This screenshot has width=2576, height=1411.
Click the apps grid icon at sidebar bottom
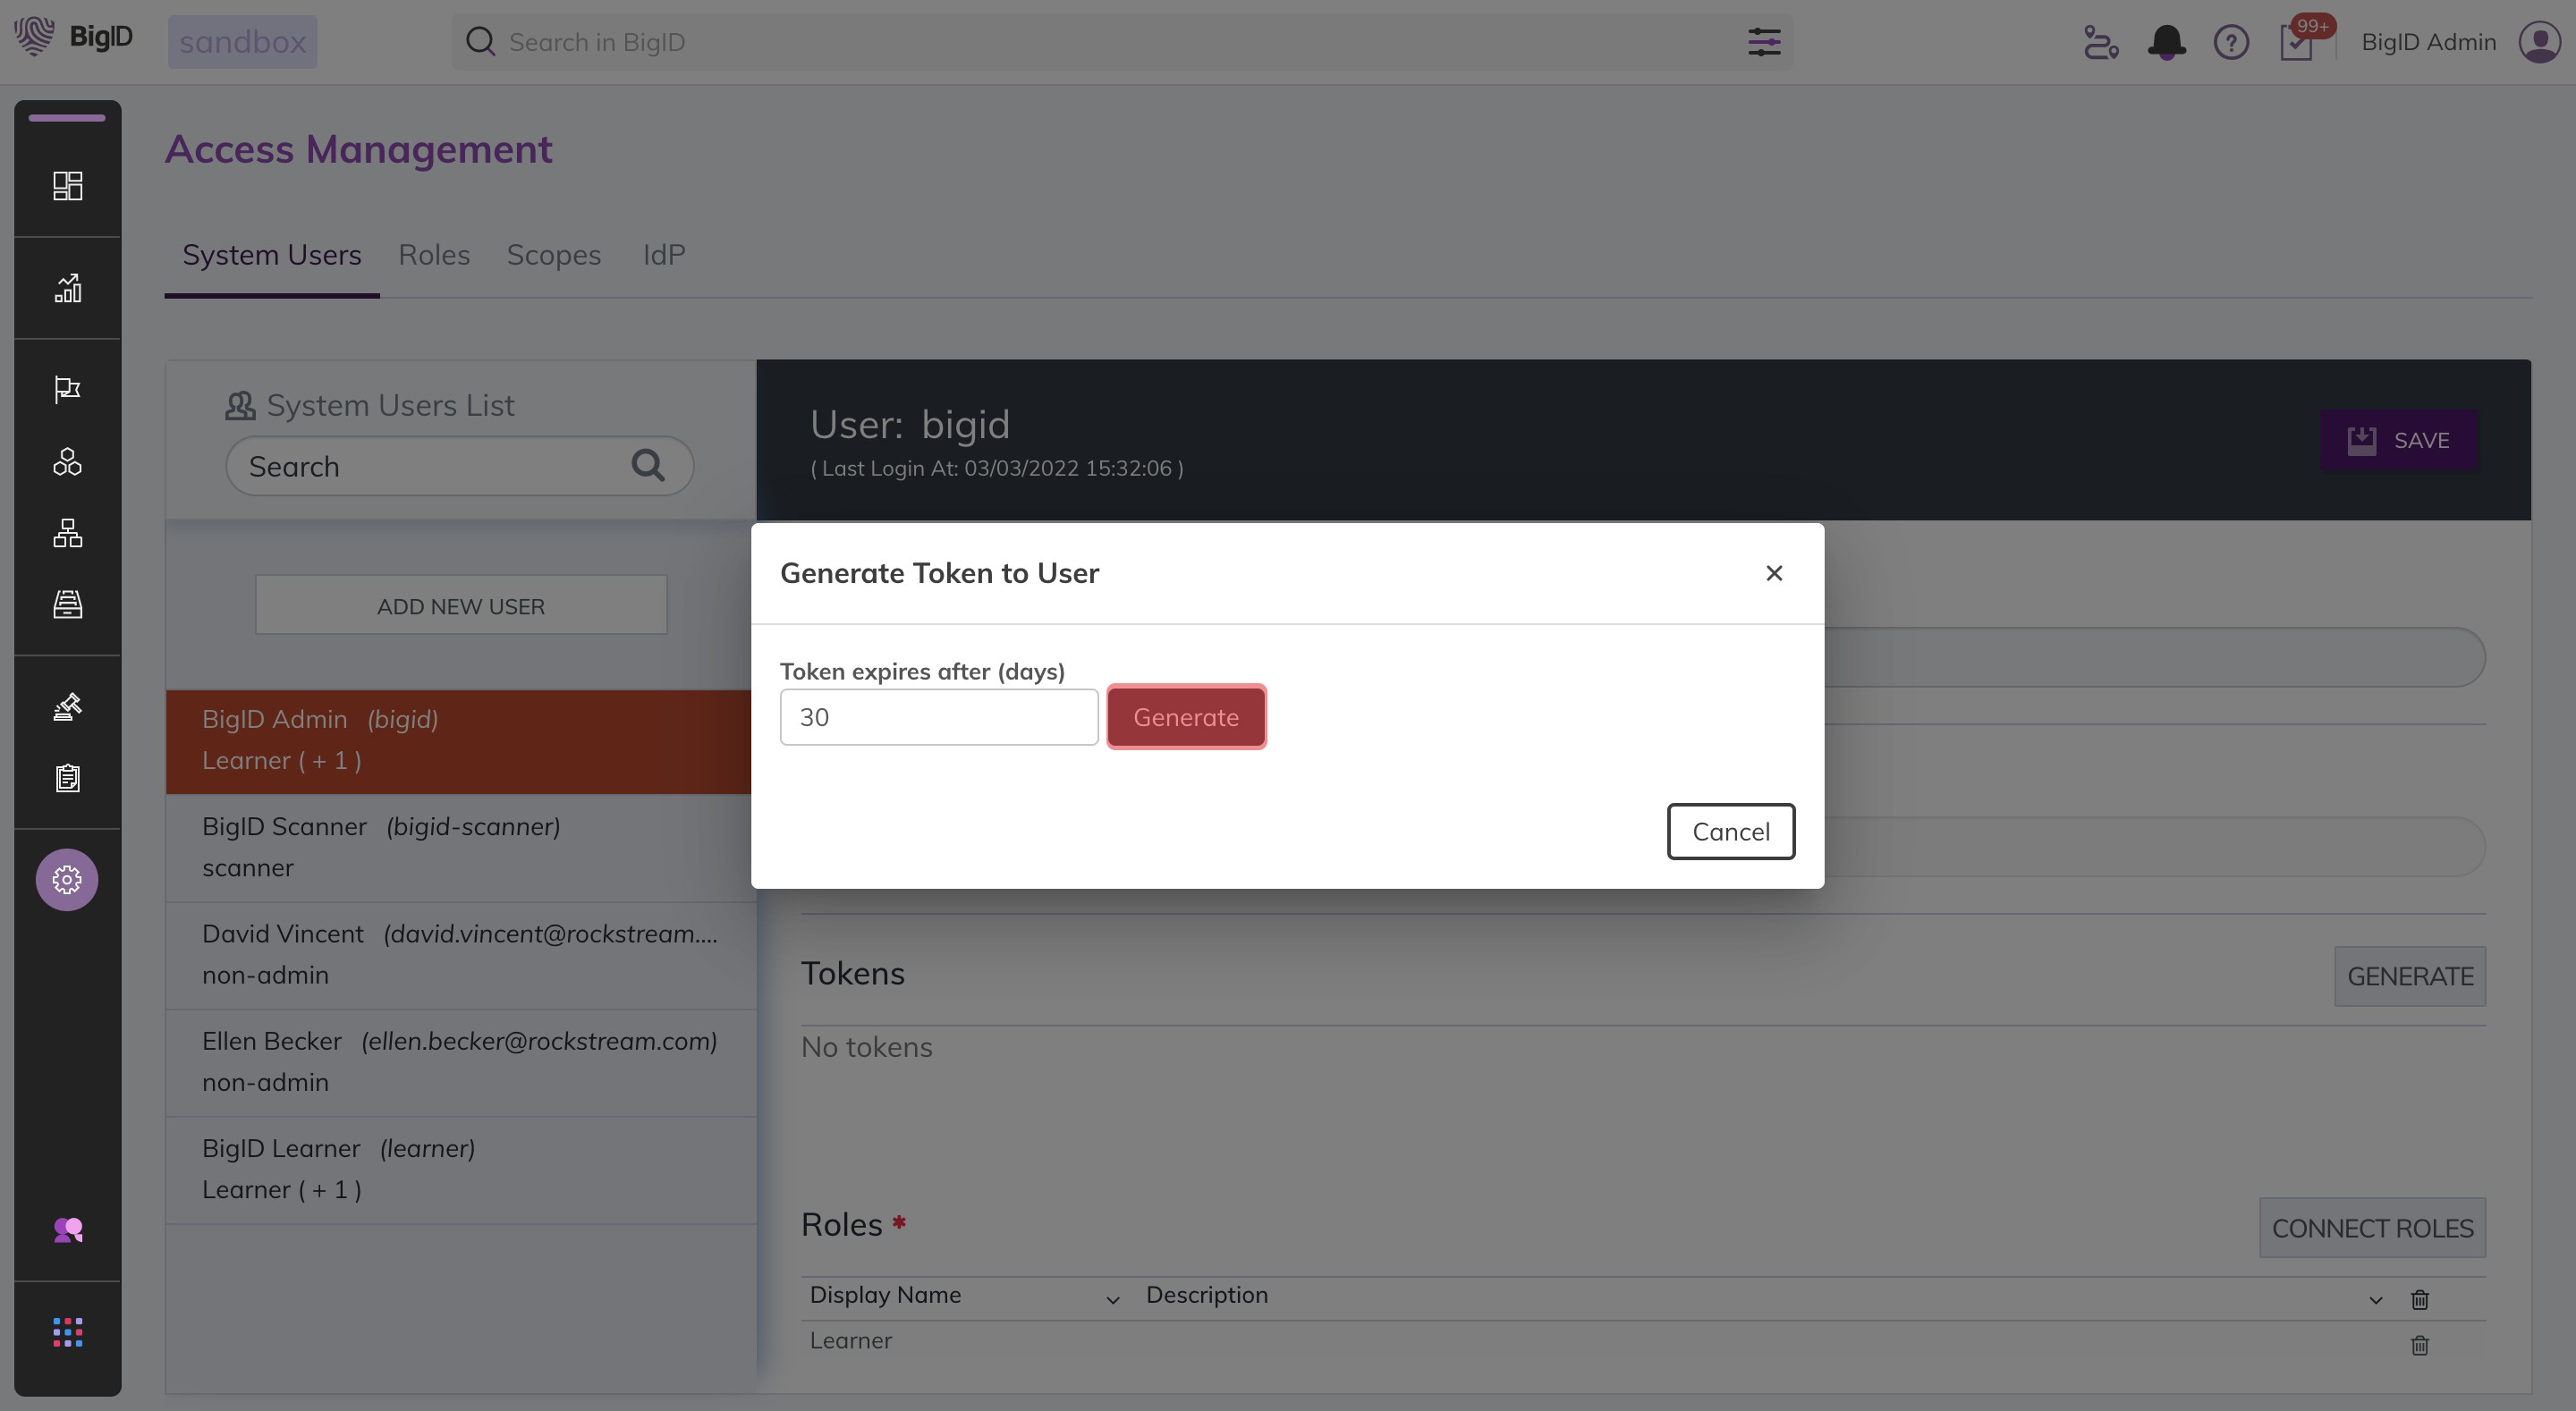67,1332
